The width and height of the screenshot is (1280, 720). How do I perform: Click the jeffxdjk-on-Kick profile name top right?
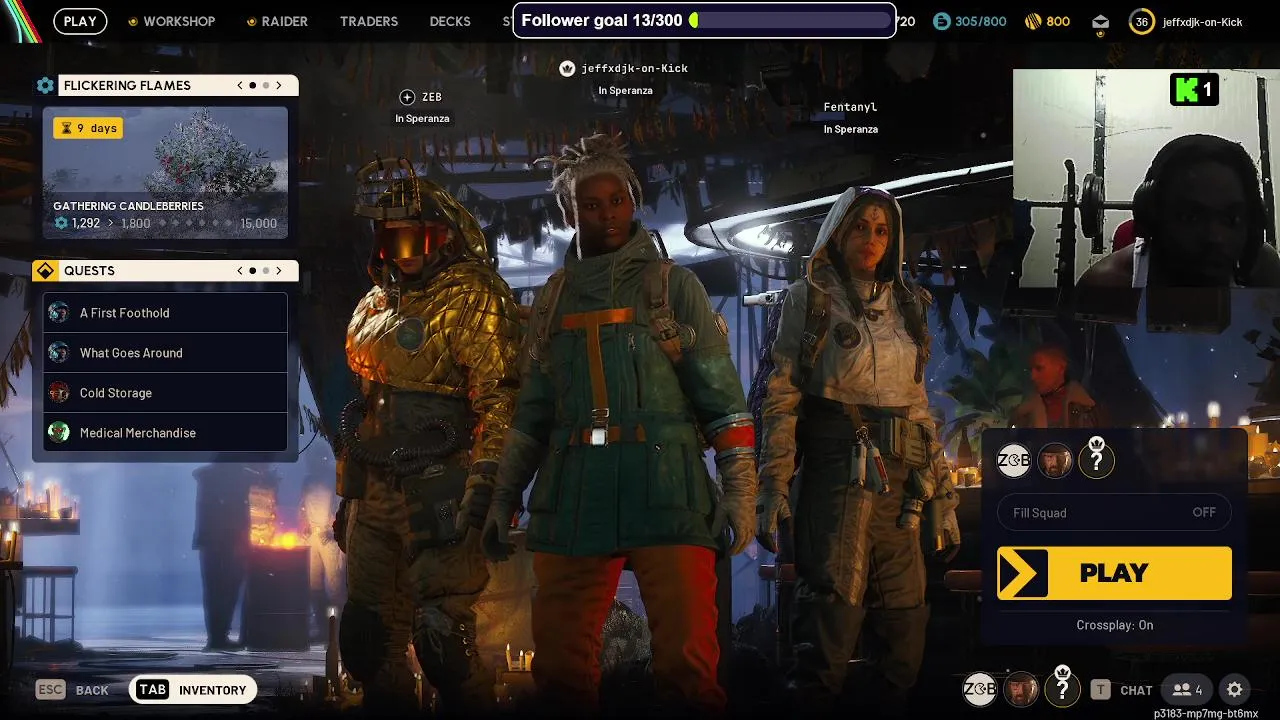click(1203, 22)
